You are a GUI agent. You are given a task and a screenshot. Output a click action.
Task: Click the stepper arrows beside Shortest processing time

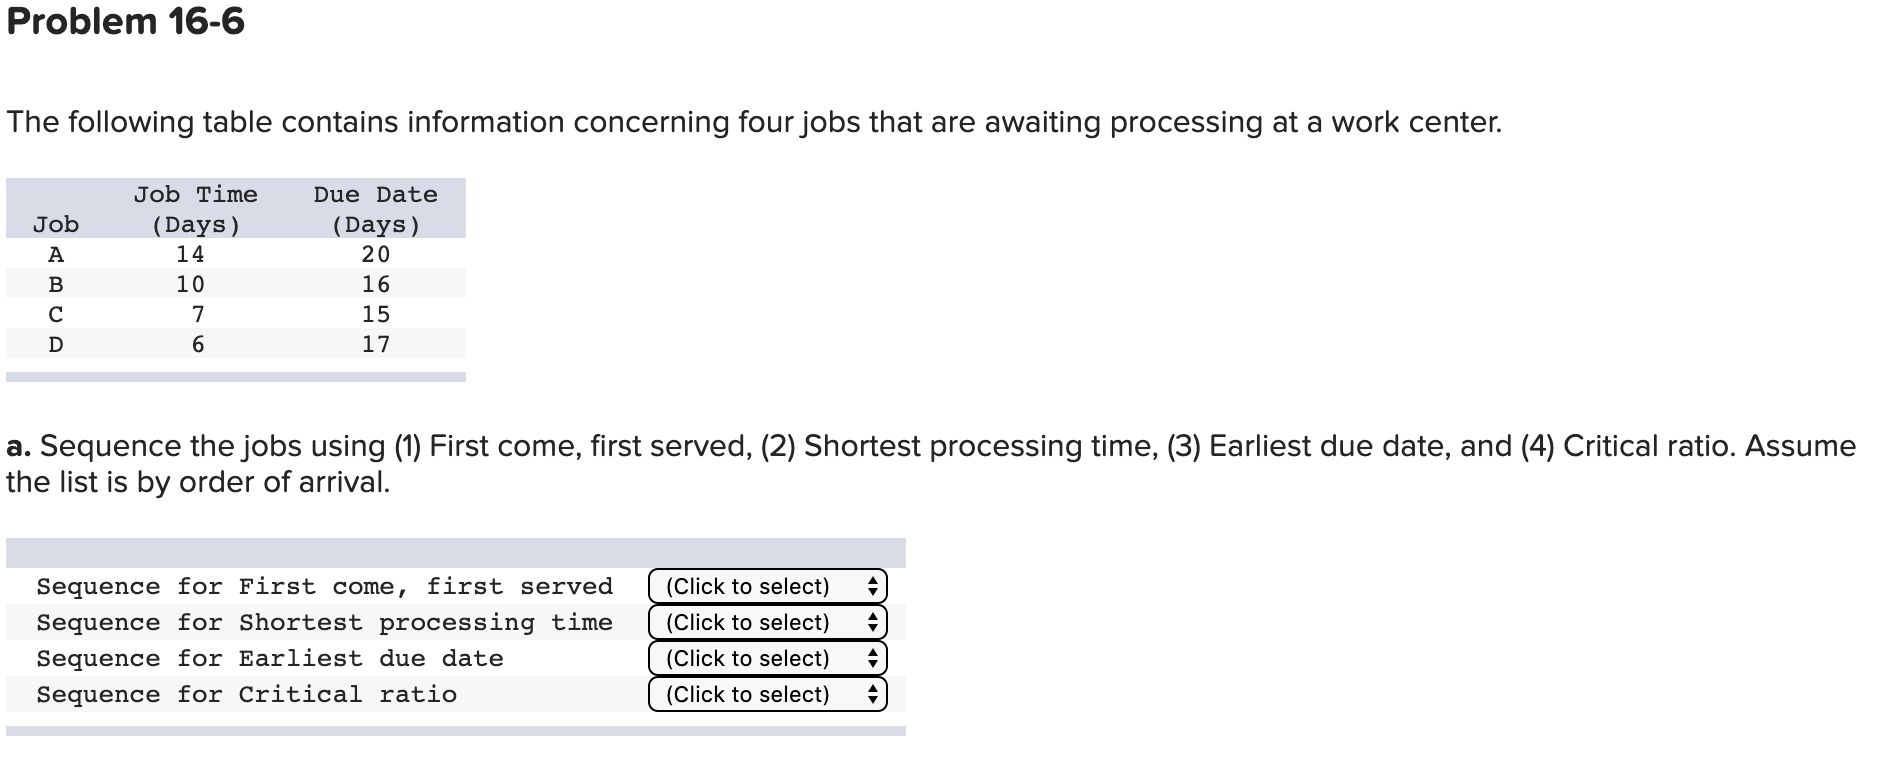[x=875, y=622]
